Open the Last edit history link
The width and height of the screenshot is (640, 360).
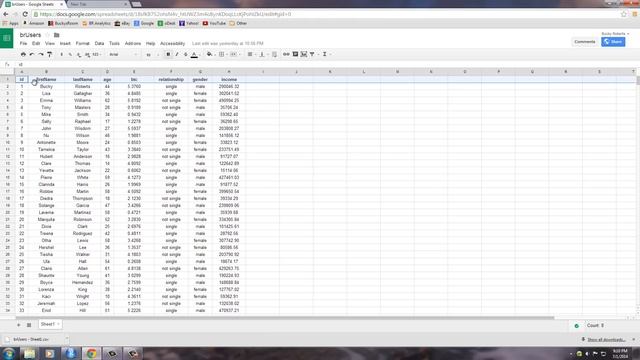click(x=228, y=43)
